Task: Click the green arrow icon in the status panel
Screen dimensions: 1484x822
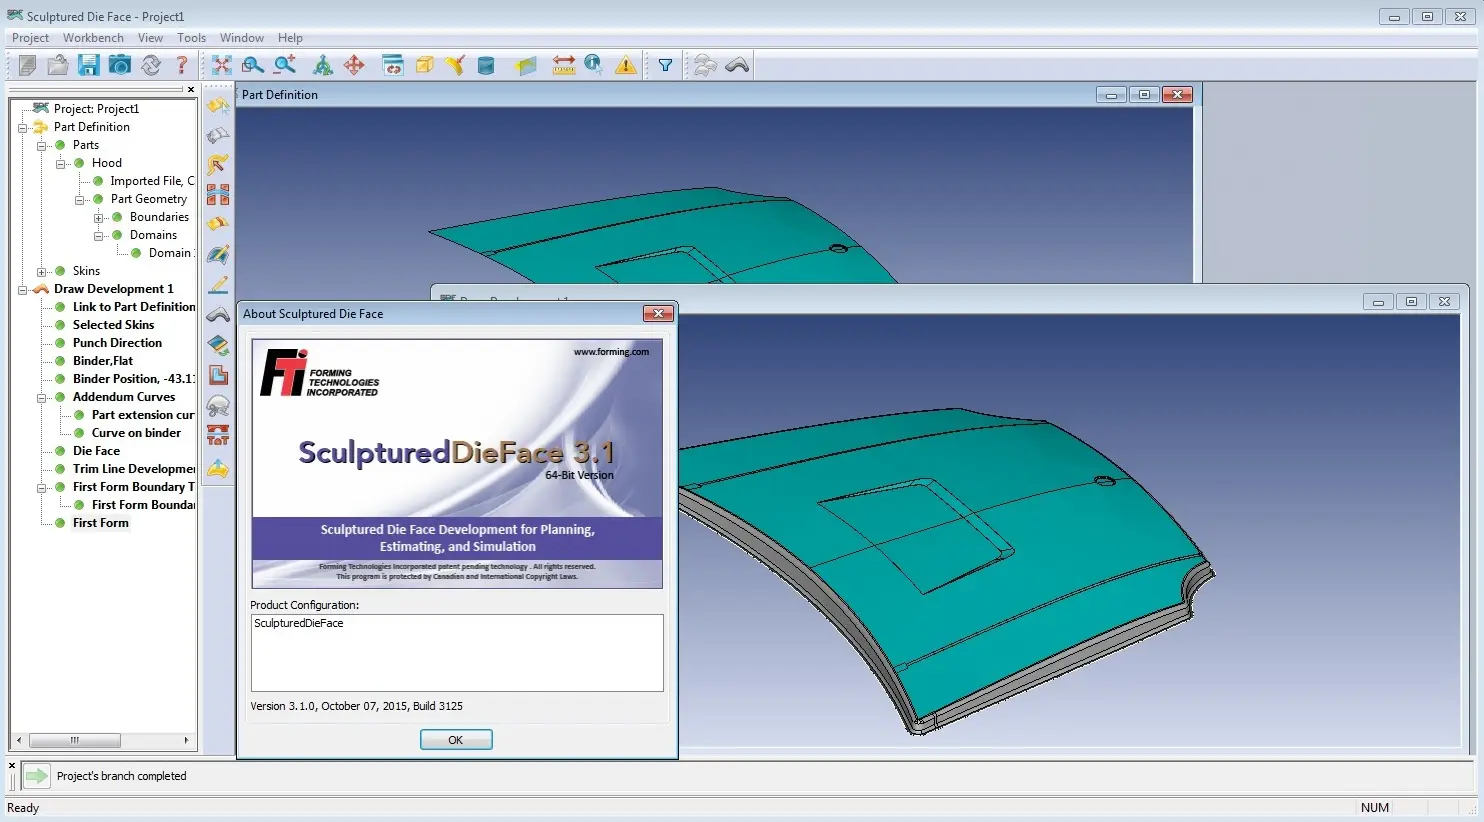Action: coord(36,776)
